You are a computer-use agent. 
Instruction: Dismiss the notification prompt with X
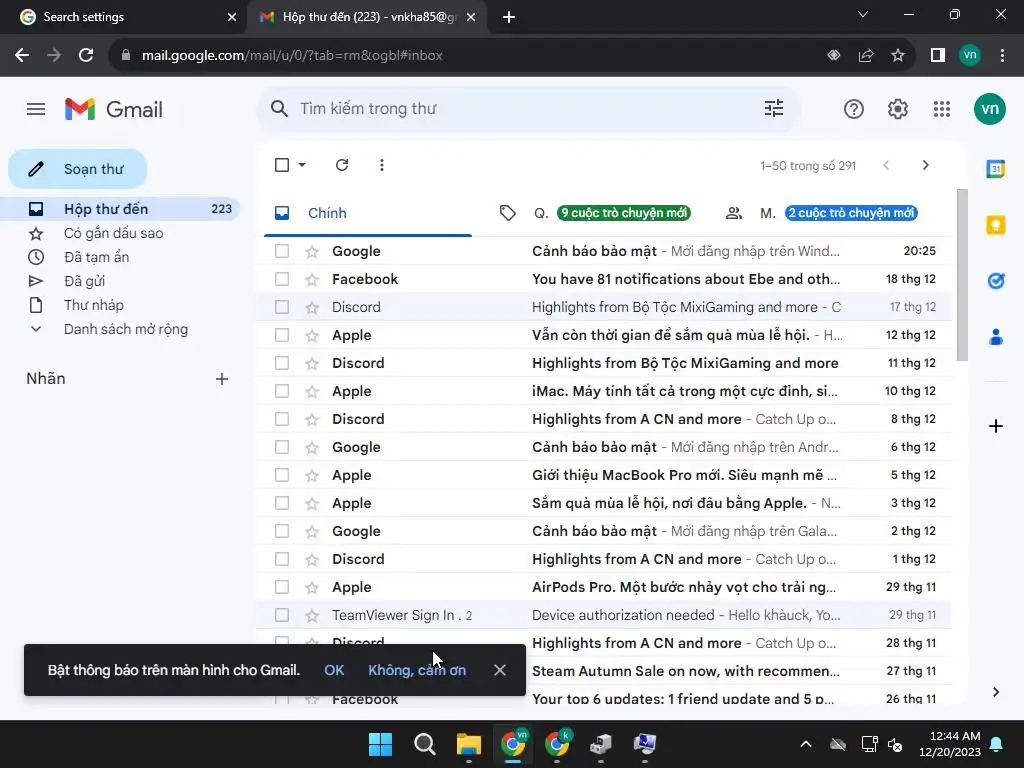coord(500,670)
